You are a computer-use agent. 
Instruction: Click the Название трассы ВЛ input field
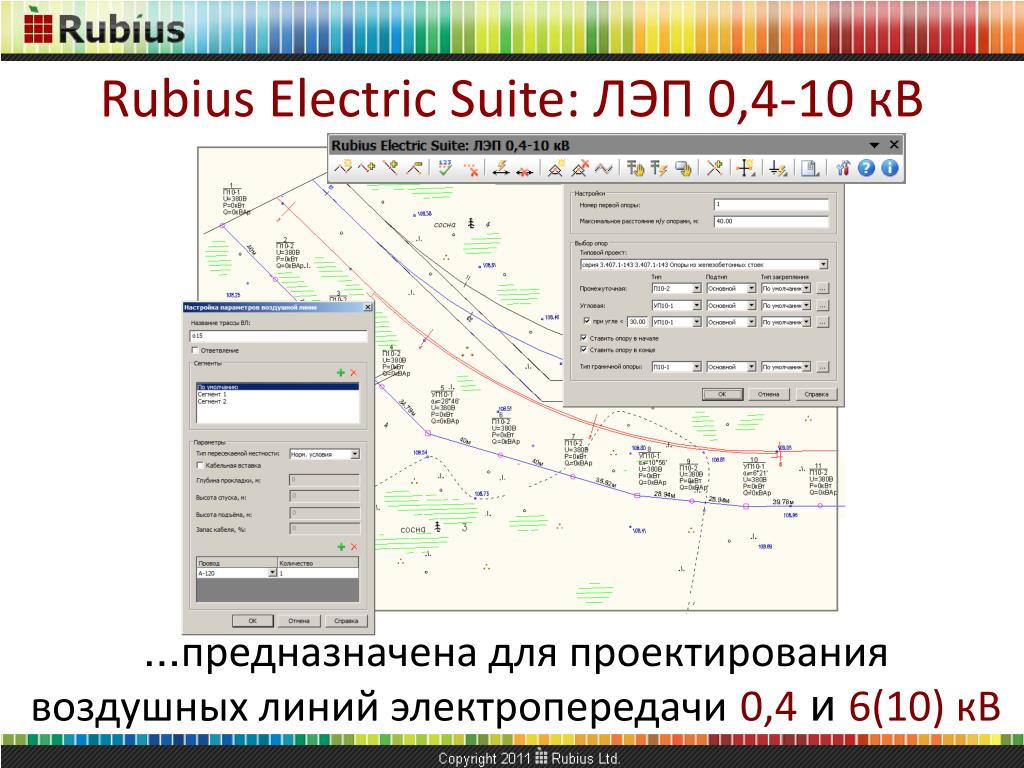278,336
